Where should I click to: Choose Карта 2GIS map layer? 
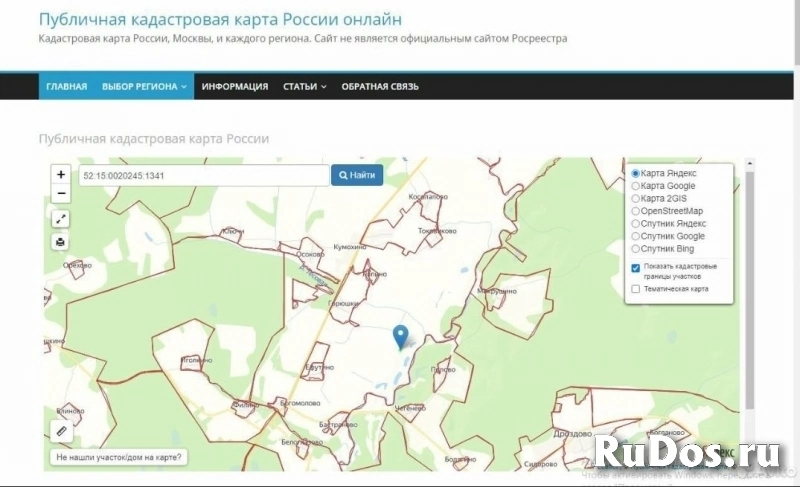pyautogui.click(x=636, y=198)
